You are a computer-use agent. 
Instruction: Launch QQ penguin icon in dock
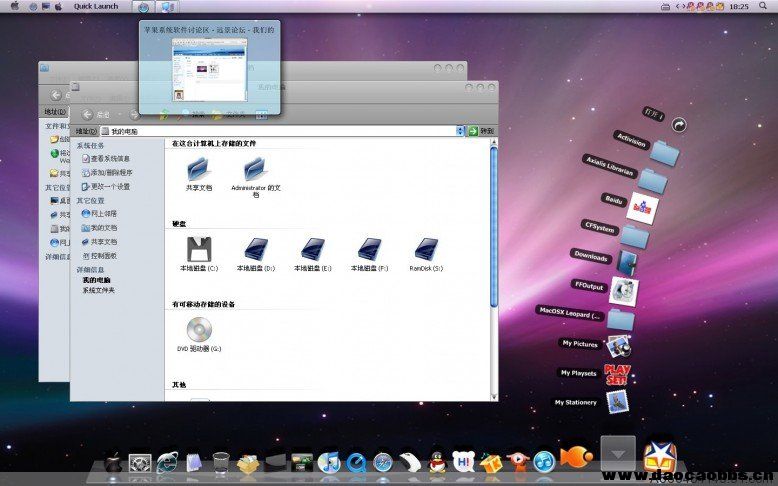pos(436,462)
